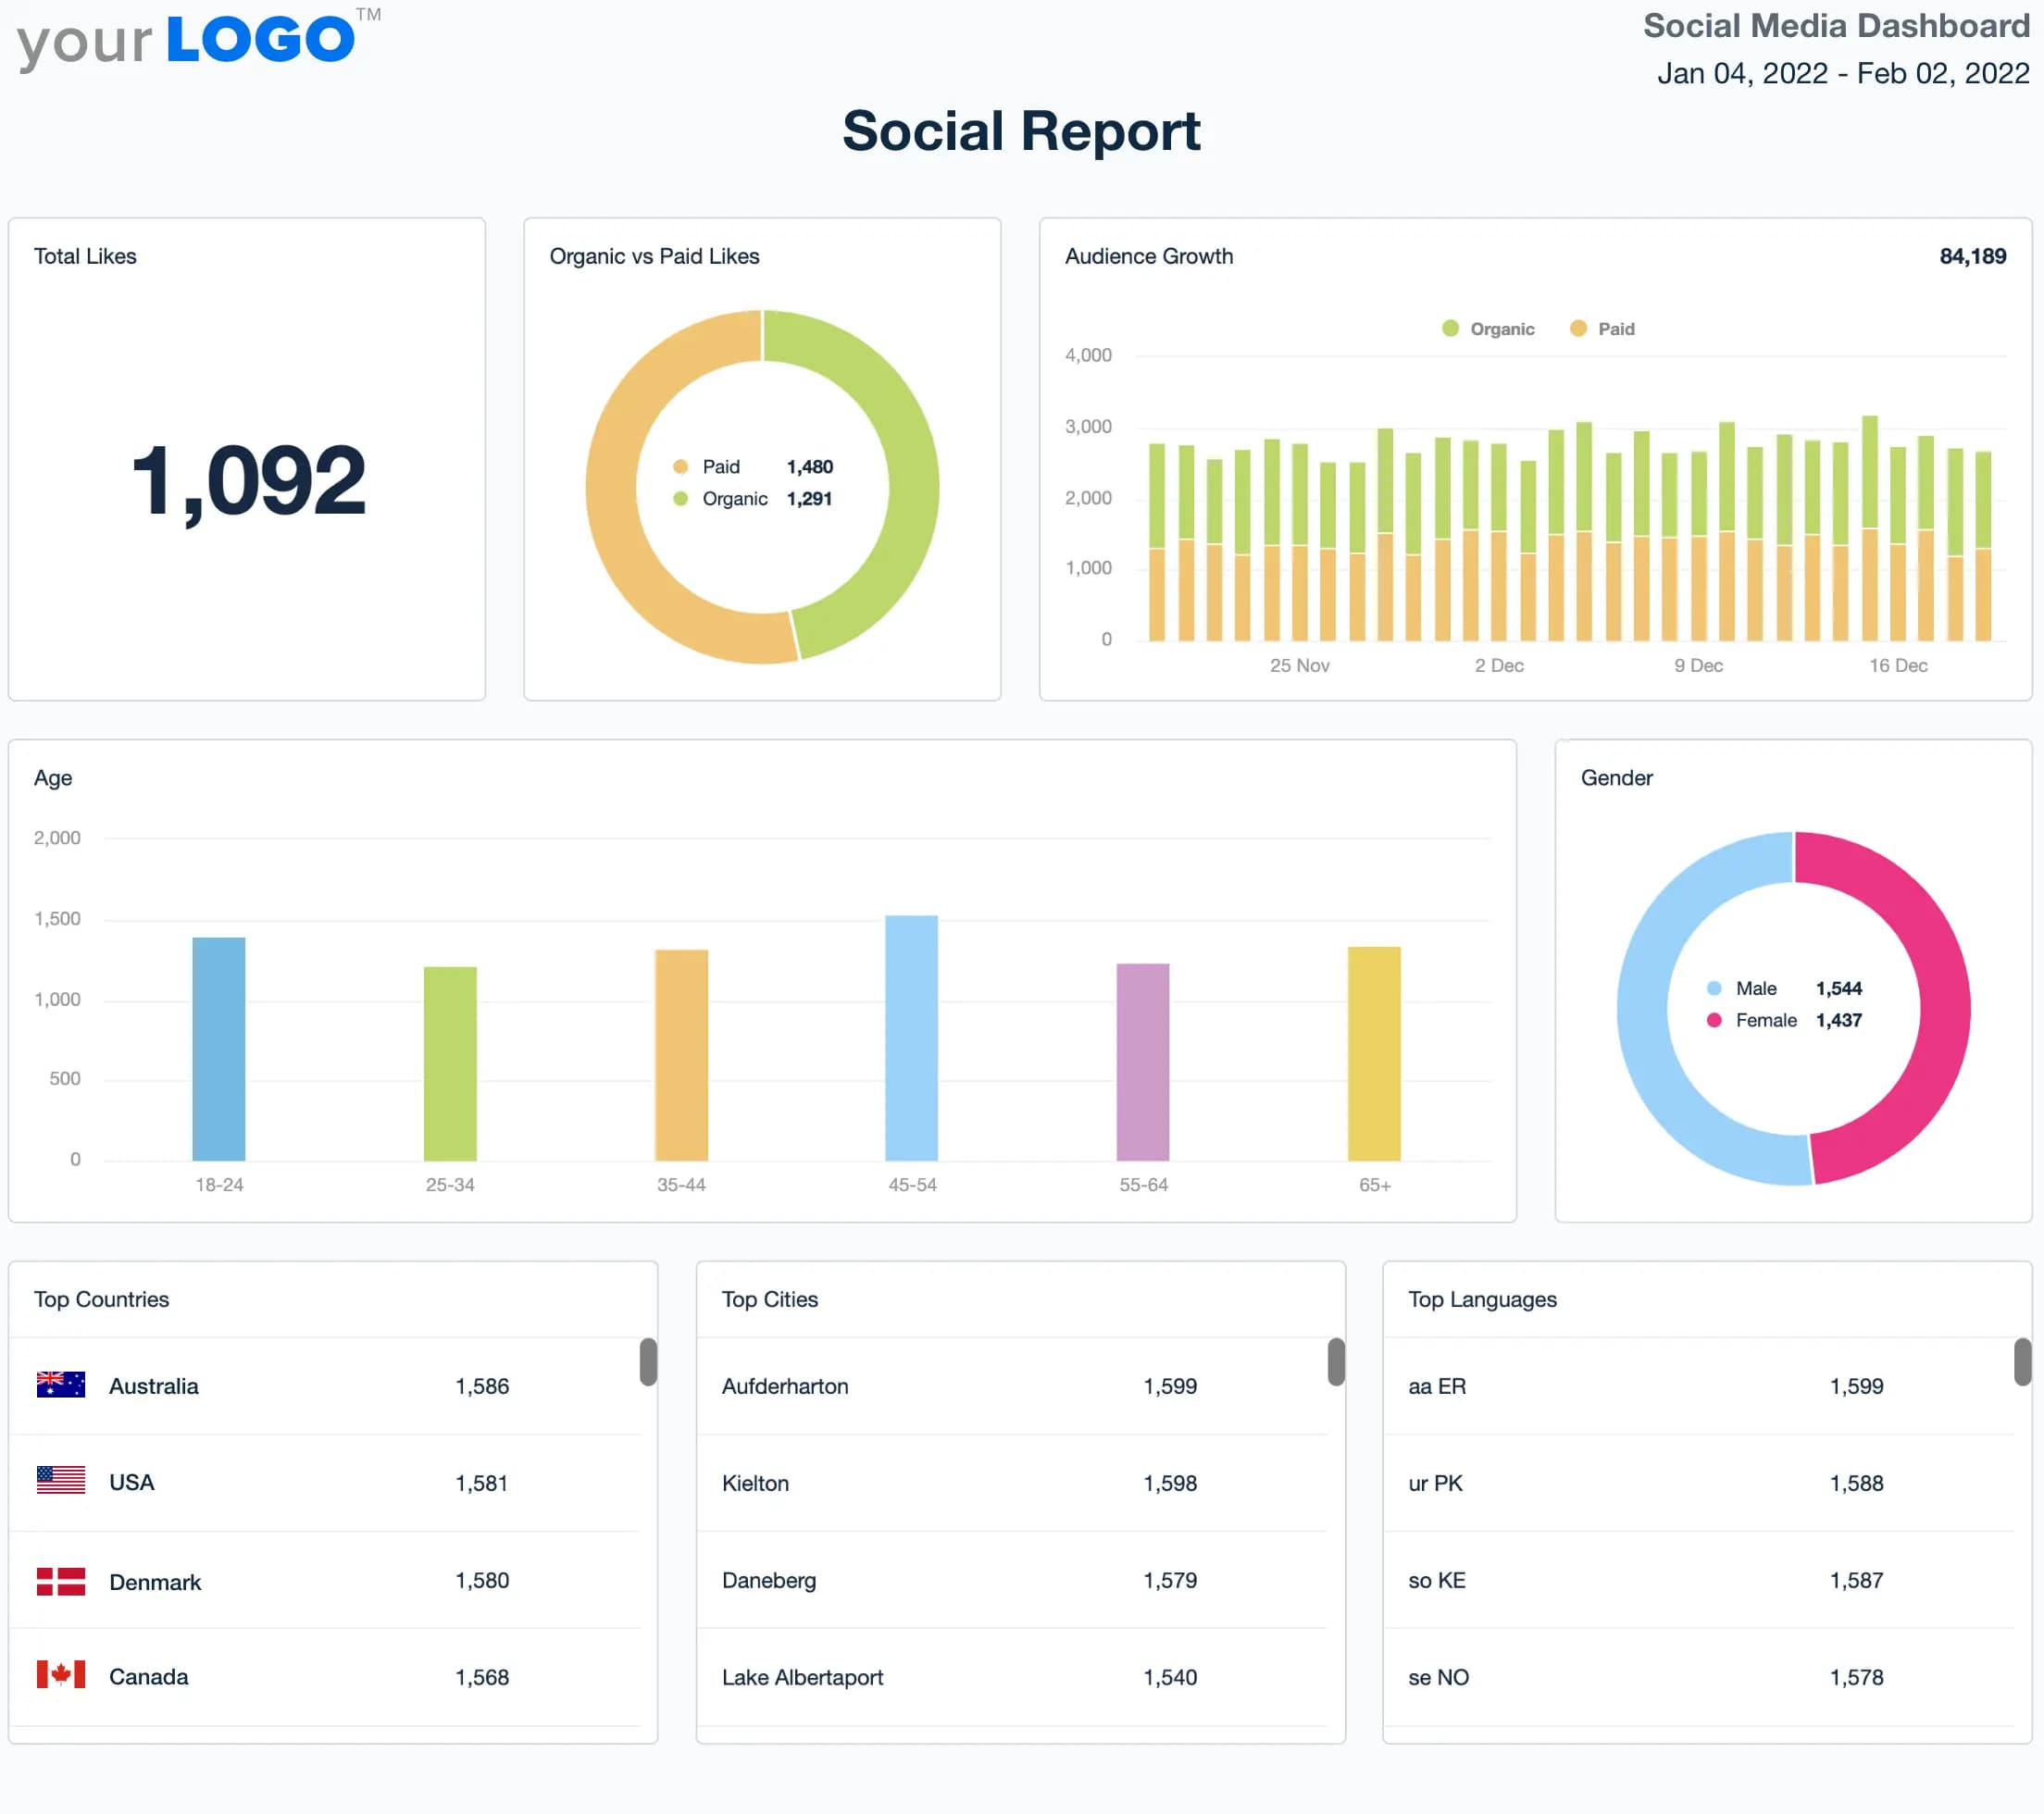Image resolution: width=2044 pixels, height=1814 pixels.
Task: Click the Australia flag icon
Action: (x=61, y=1386)
